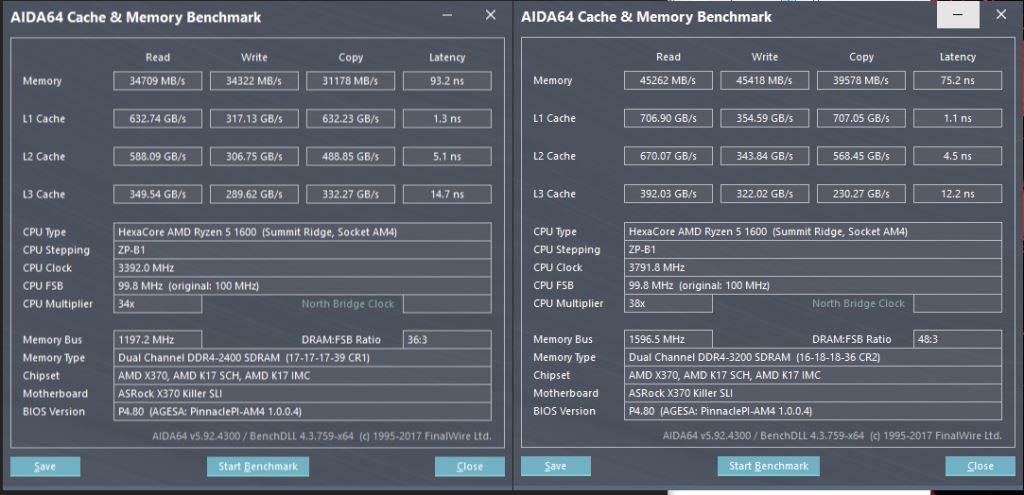Select the 93.2 ns Memory Latency value
1024x495 pixels.
pyautogui.click(x=447, y=81)
